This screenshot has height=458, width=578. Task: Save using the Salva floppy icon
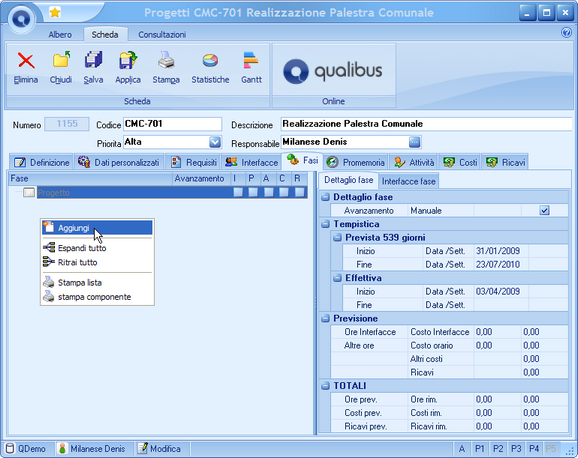93,60
